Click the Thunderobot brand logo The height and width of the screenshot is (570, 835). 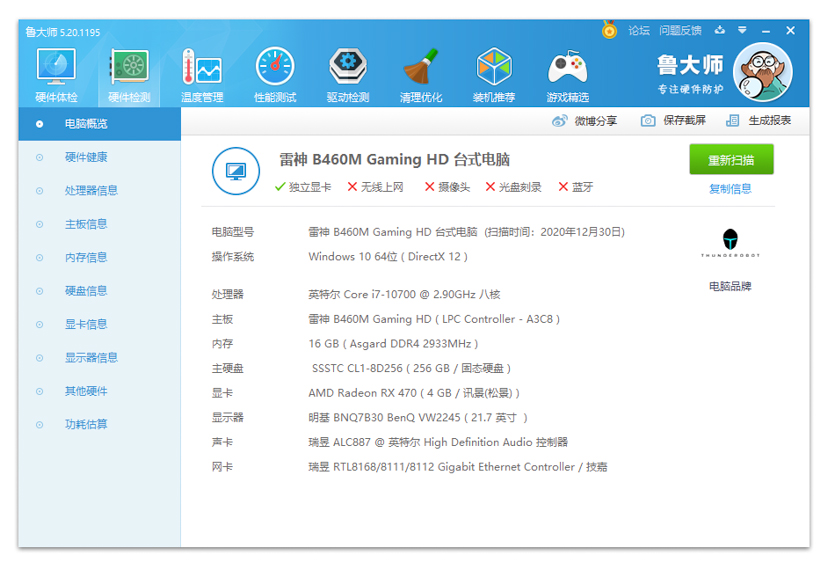(730, 243)
